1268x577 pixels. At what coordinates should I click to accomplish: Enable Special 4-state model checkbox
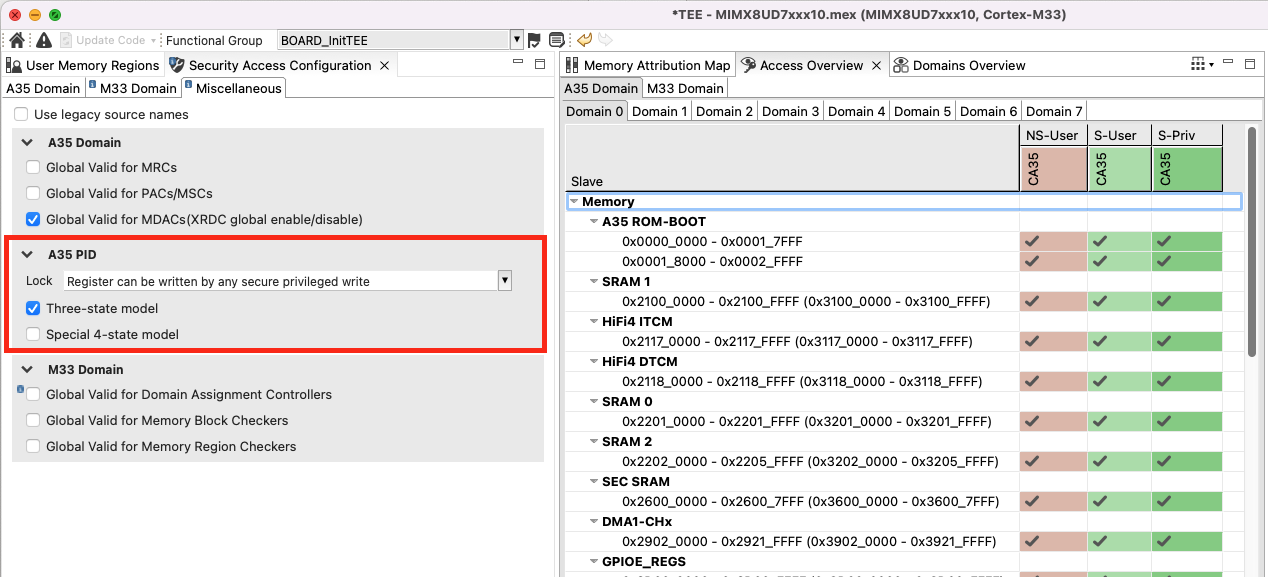click(x=33, y=334)
